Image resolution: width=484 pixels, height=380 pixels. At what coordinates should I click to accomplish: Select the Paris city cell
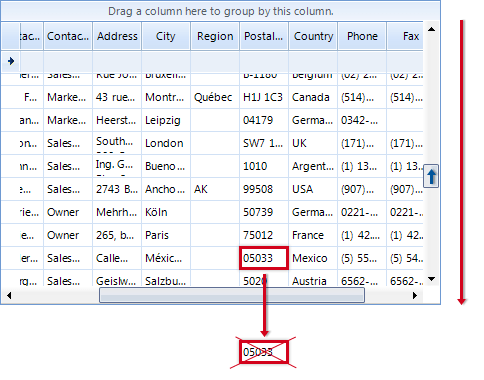166,235
